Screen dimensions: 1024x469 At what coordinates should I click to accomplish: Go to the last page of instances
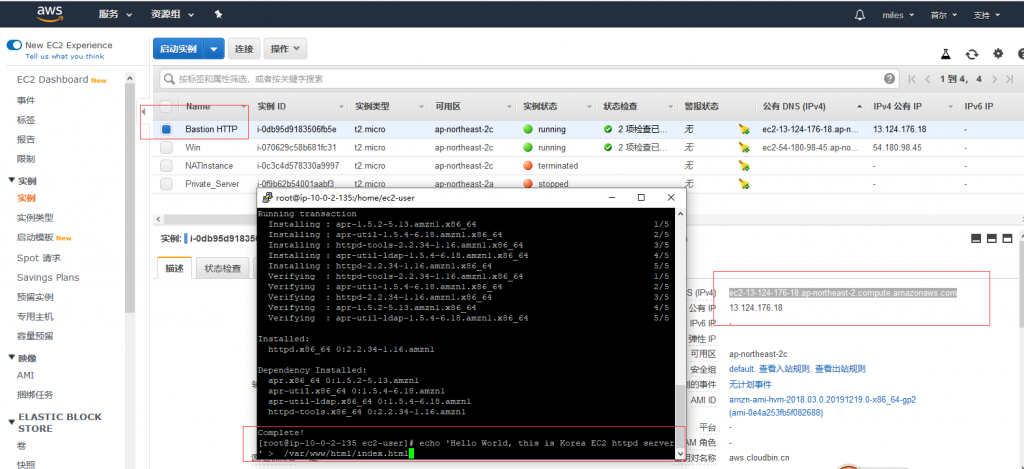[1010, 79]
